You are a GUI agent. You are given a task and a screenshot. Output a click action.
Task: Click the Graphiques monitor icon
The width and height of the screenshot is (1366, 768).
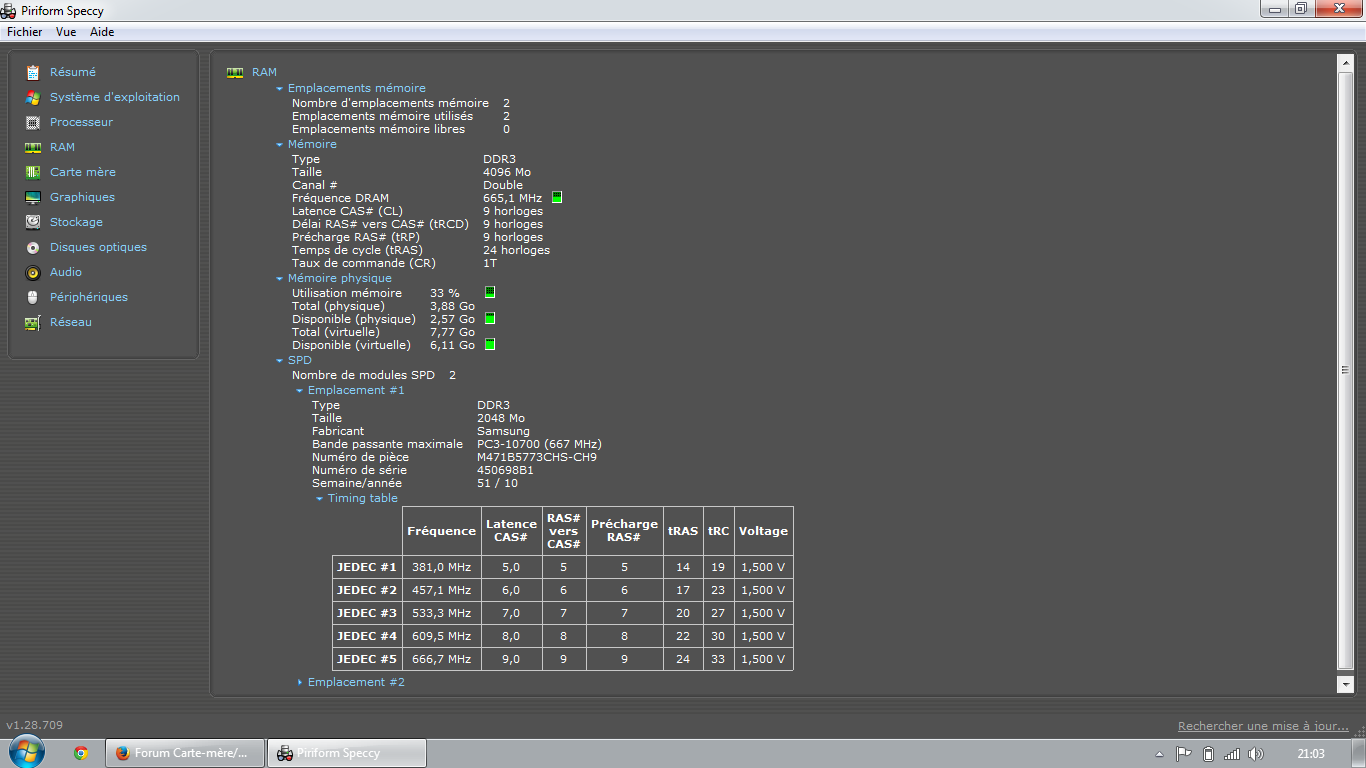[x=33, y=197]
